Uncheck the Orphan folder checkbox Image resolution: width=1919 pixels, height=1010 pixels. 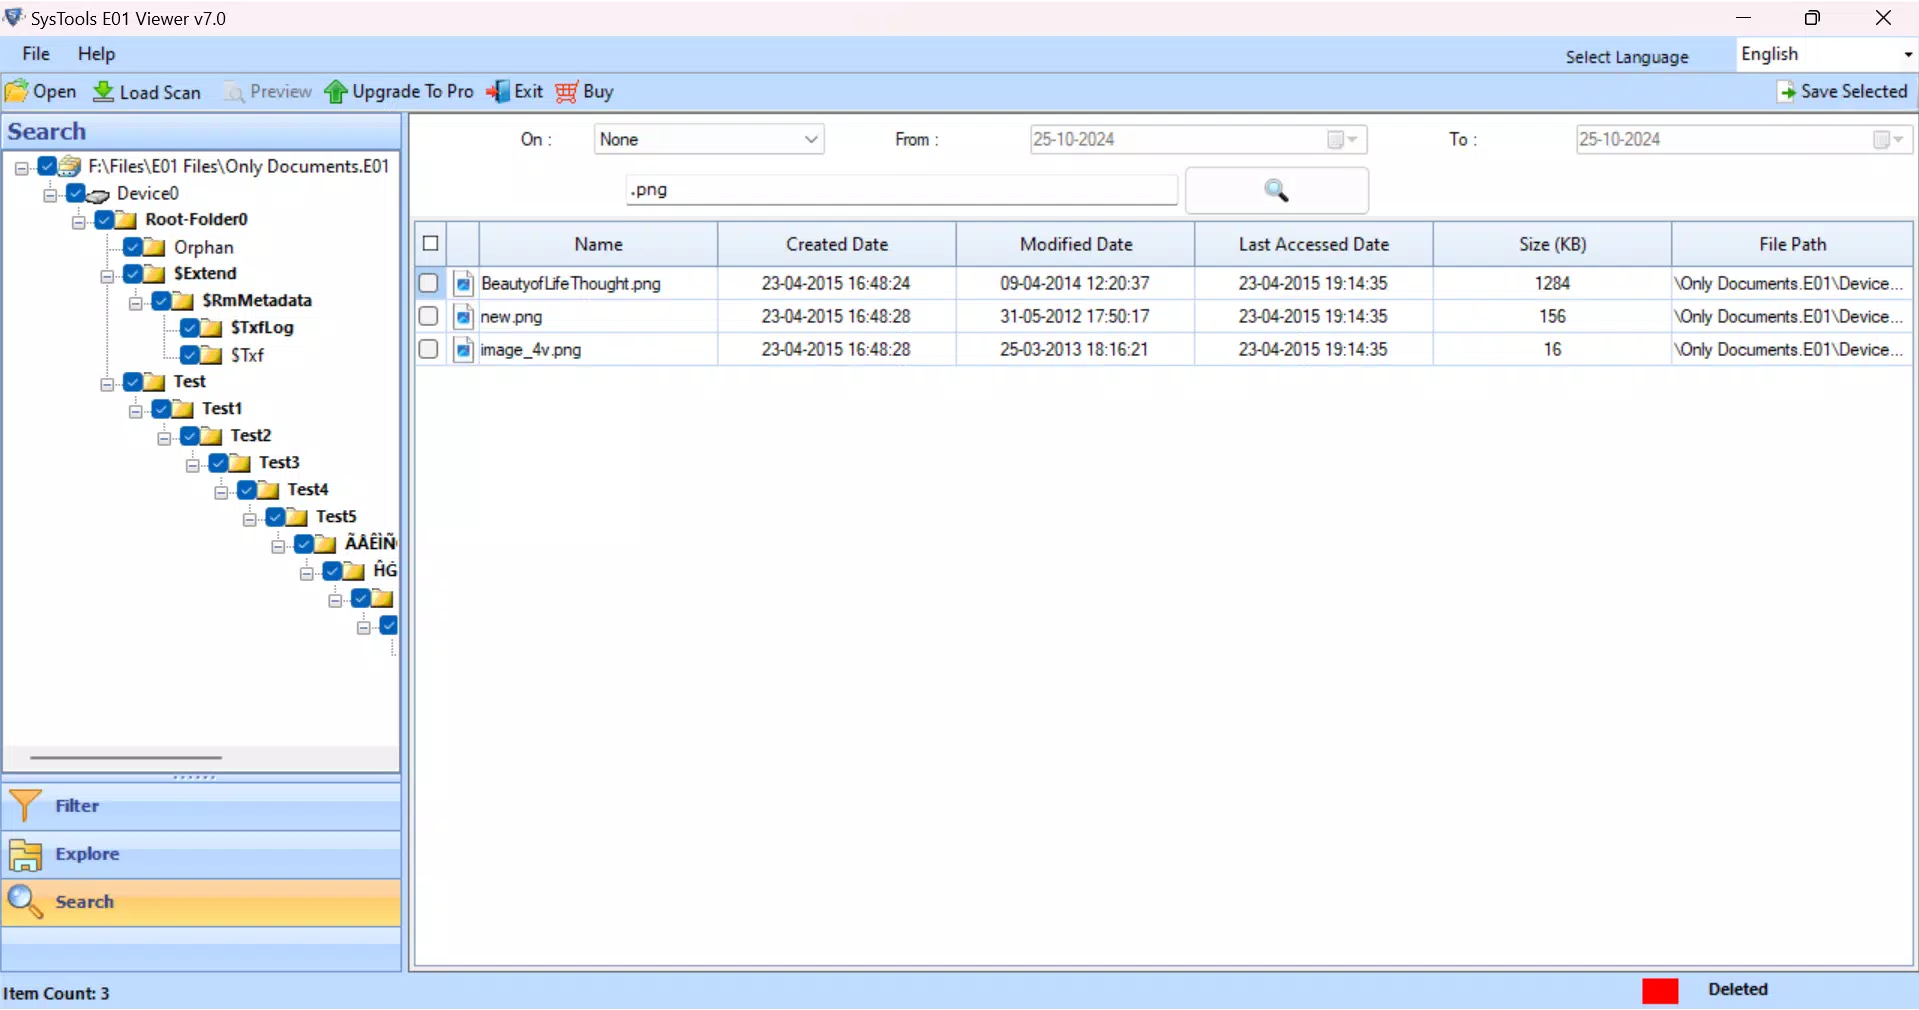tap(132, 246)
